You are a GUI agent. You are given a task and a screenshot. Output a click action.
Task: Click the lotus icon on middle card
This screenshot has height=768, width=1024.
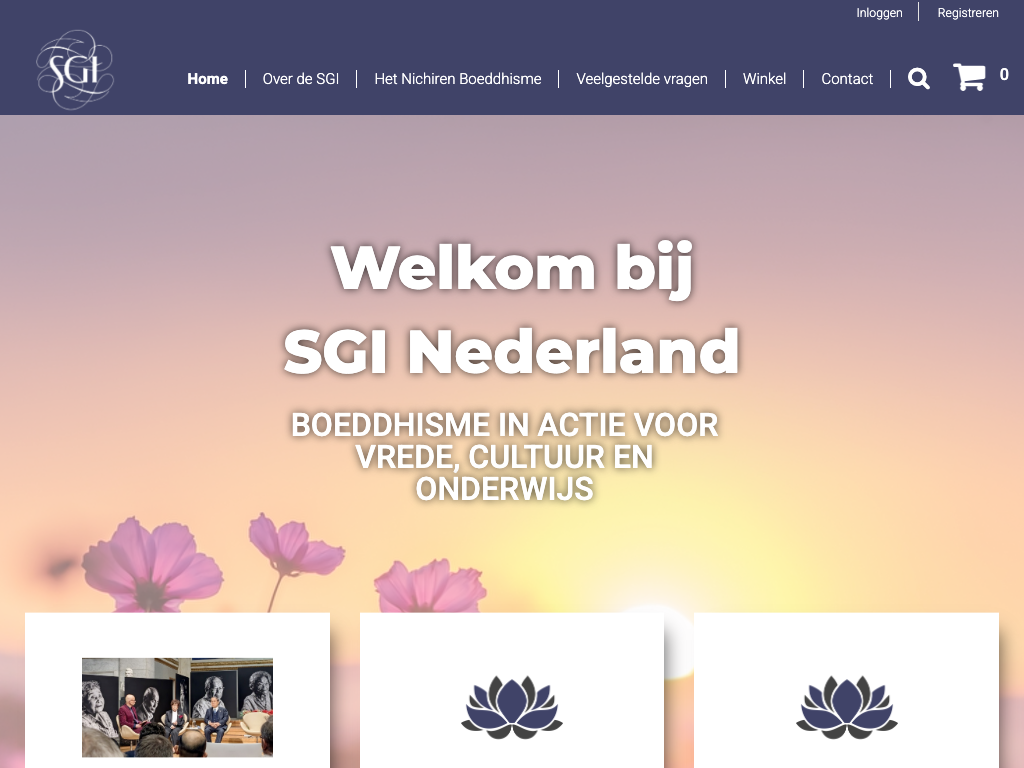[x=512, y=707]
